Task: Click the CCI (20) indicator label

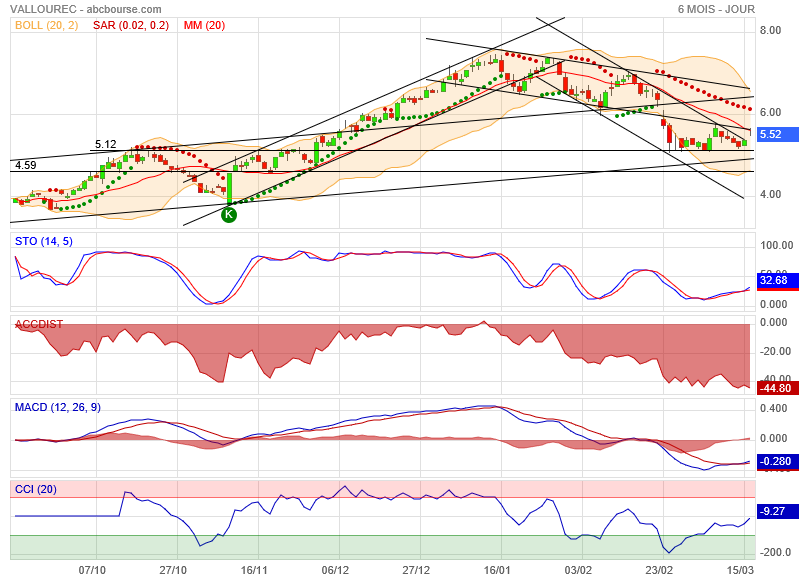Action: coord(36,489)
